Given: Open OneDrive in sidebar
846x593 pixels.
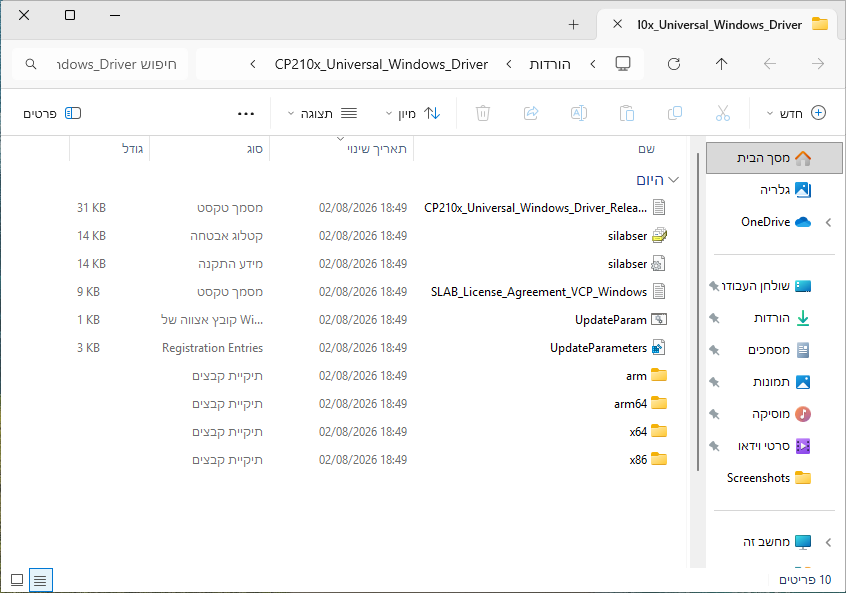Looking at the screenshot, I should [x=776, y=222].
